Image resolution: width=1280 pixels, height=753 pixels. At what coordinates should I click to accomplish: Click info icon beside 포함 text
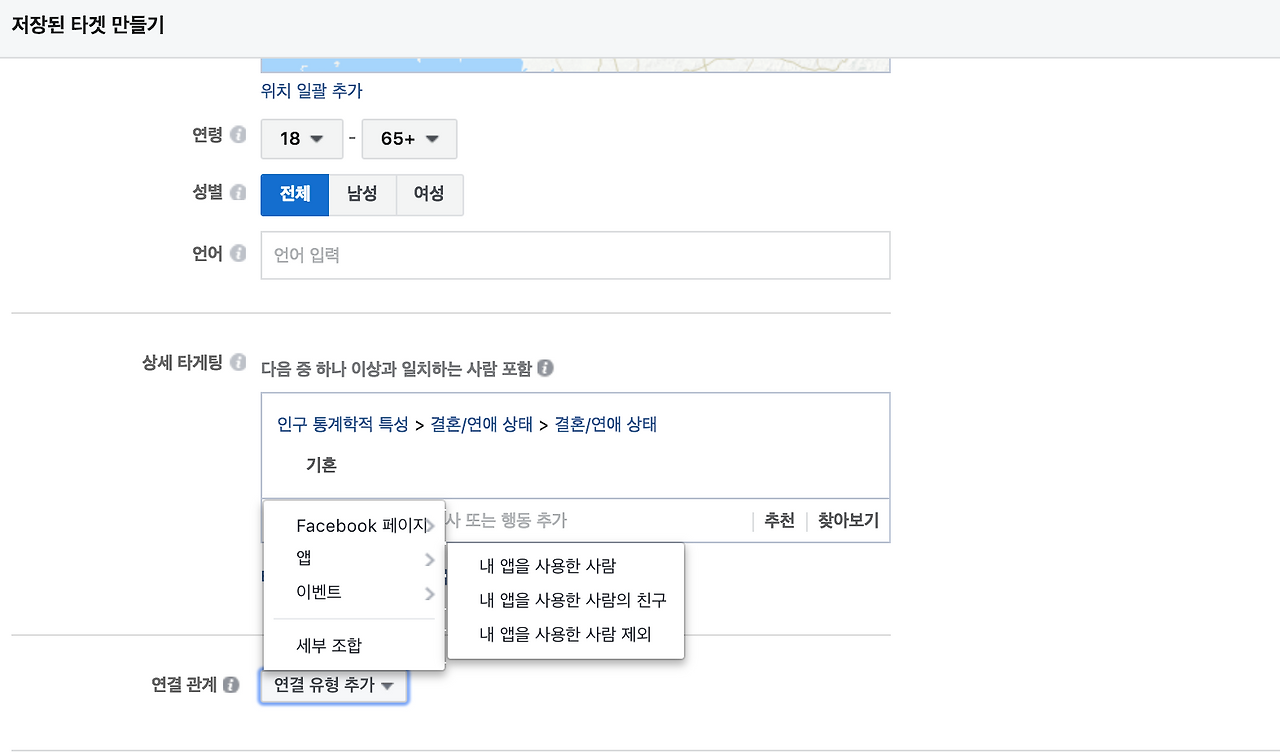545,368
